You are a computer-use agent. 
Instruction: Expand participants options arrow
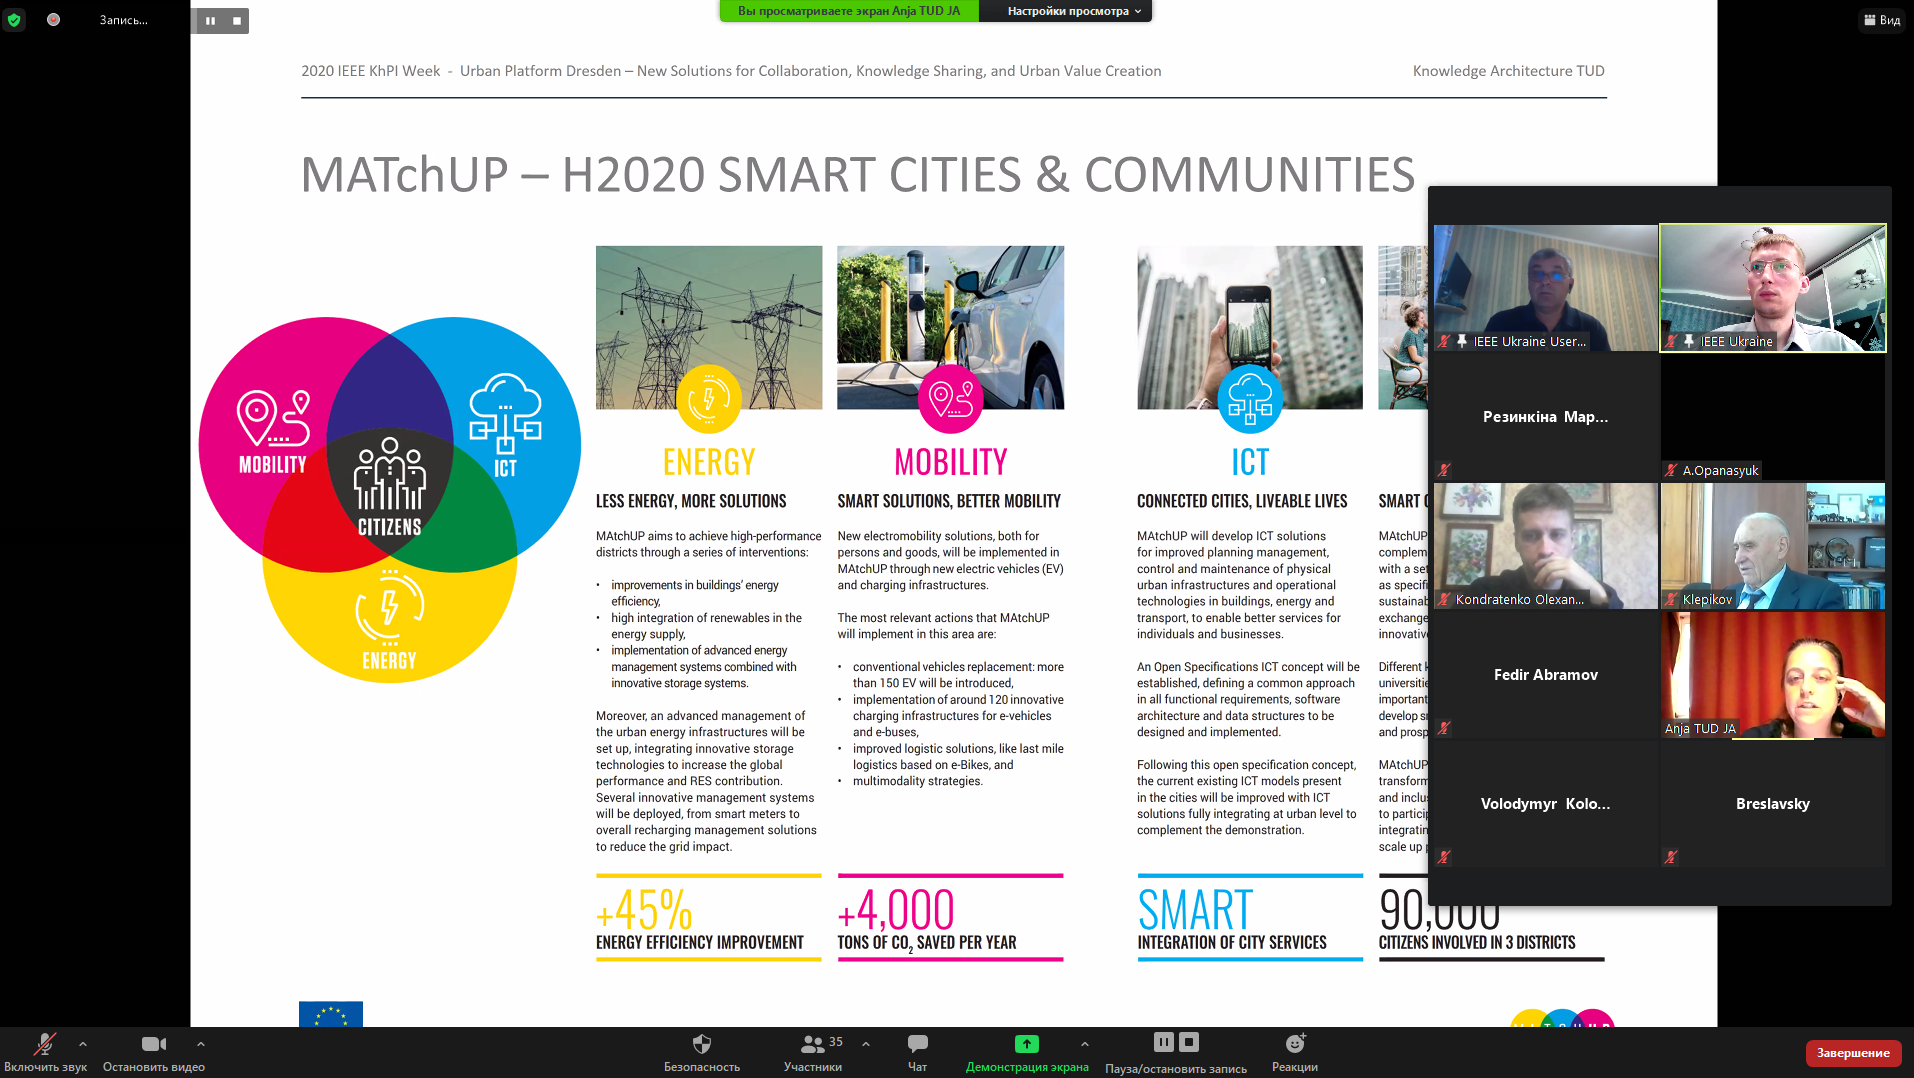click(x=866, y=1044)
